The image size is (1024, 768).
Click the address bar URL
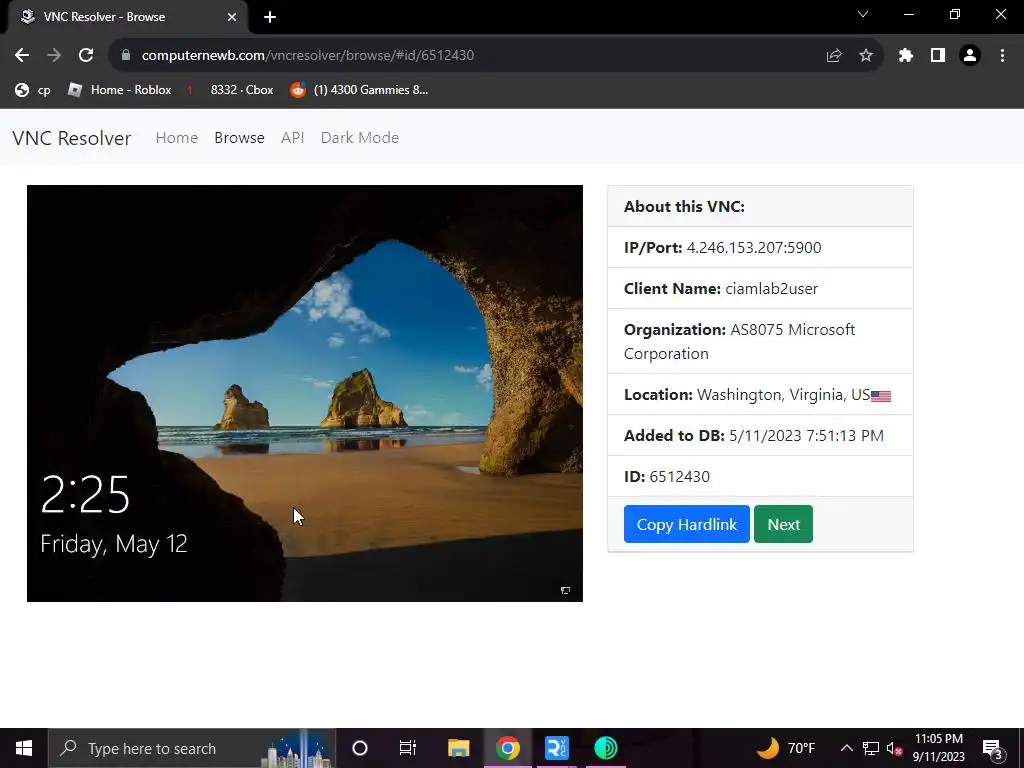(x=308, y=56)
